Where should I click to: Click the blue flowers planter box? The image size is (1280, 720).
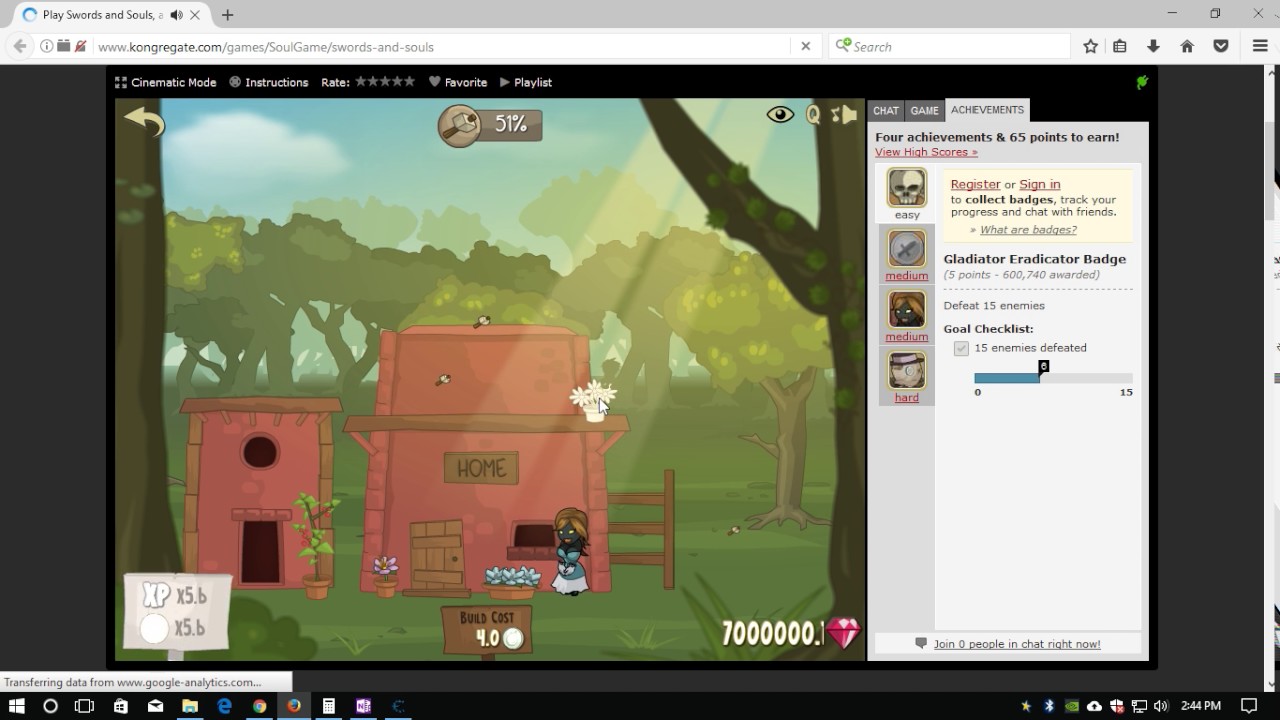coord(513,582)
